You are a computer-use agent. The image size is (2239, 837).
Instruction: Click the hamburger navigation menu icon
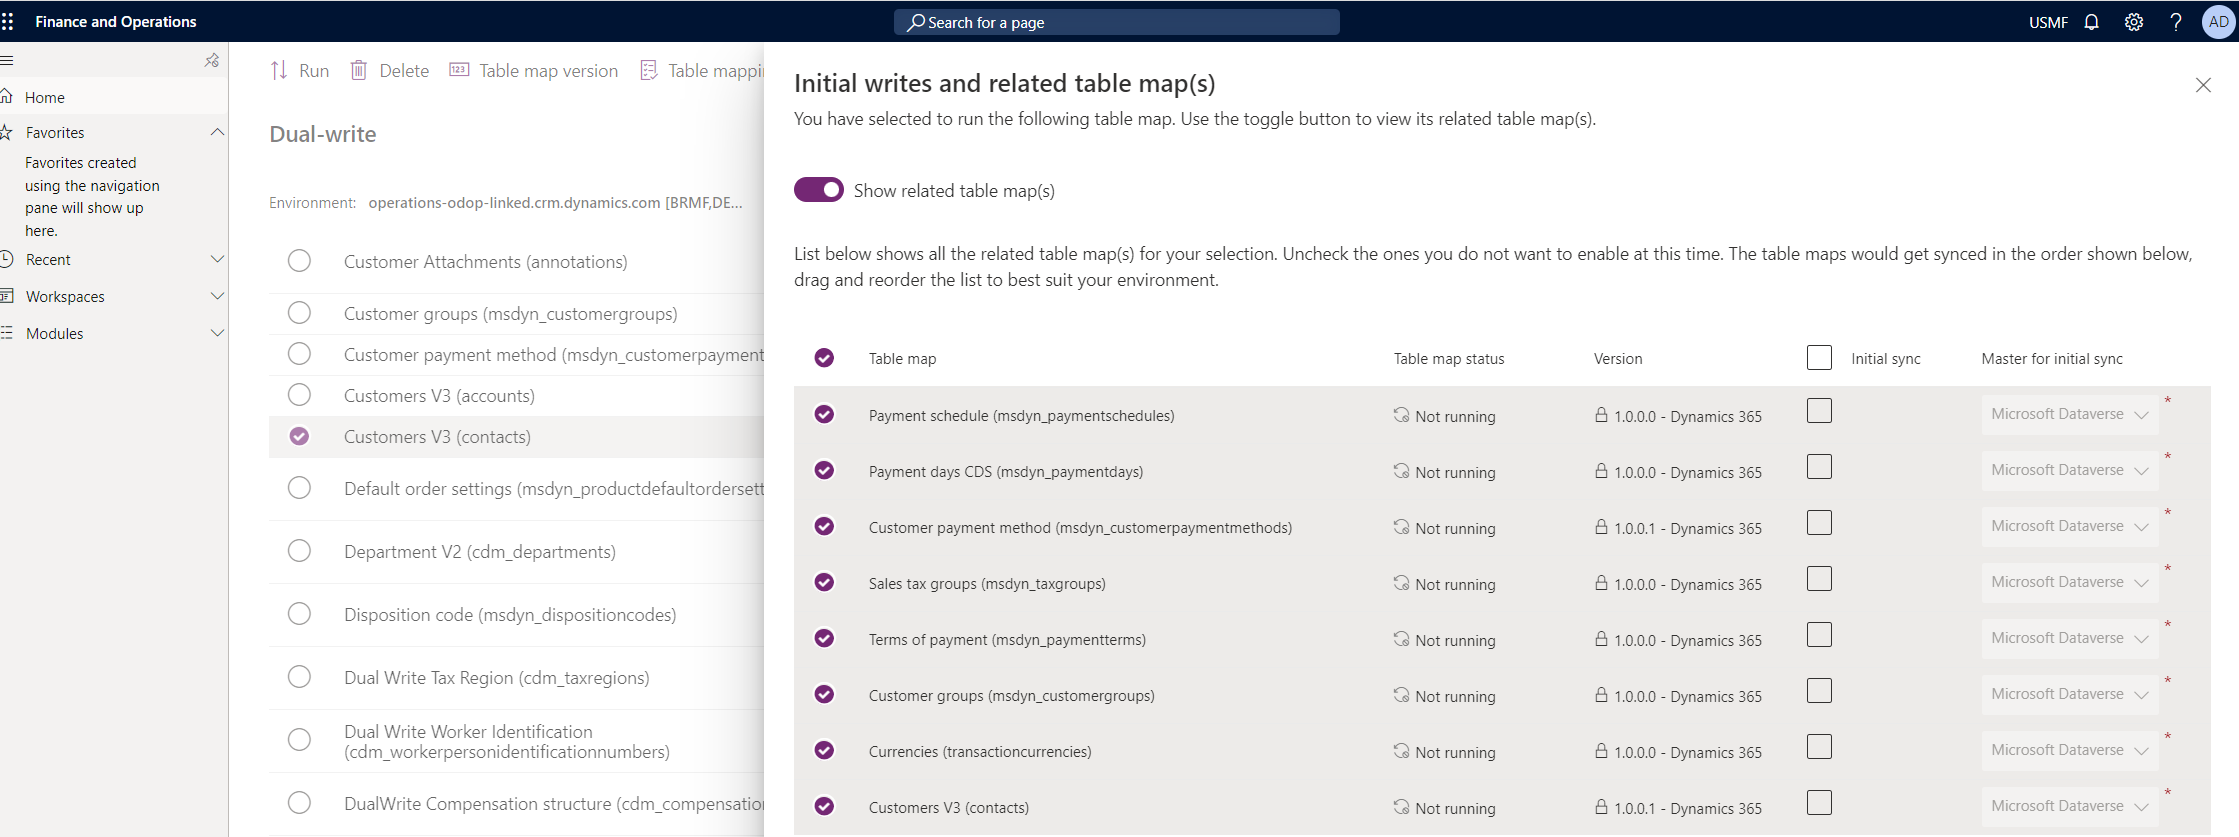coord(6,61)
